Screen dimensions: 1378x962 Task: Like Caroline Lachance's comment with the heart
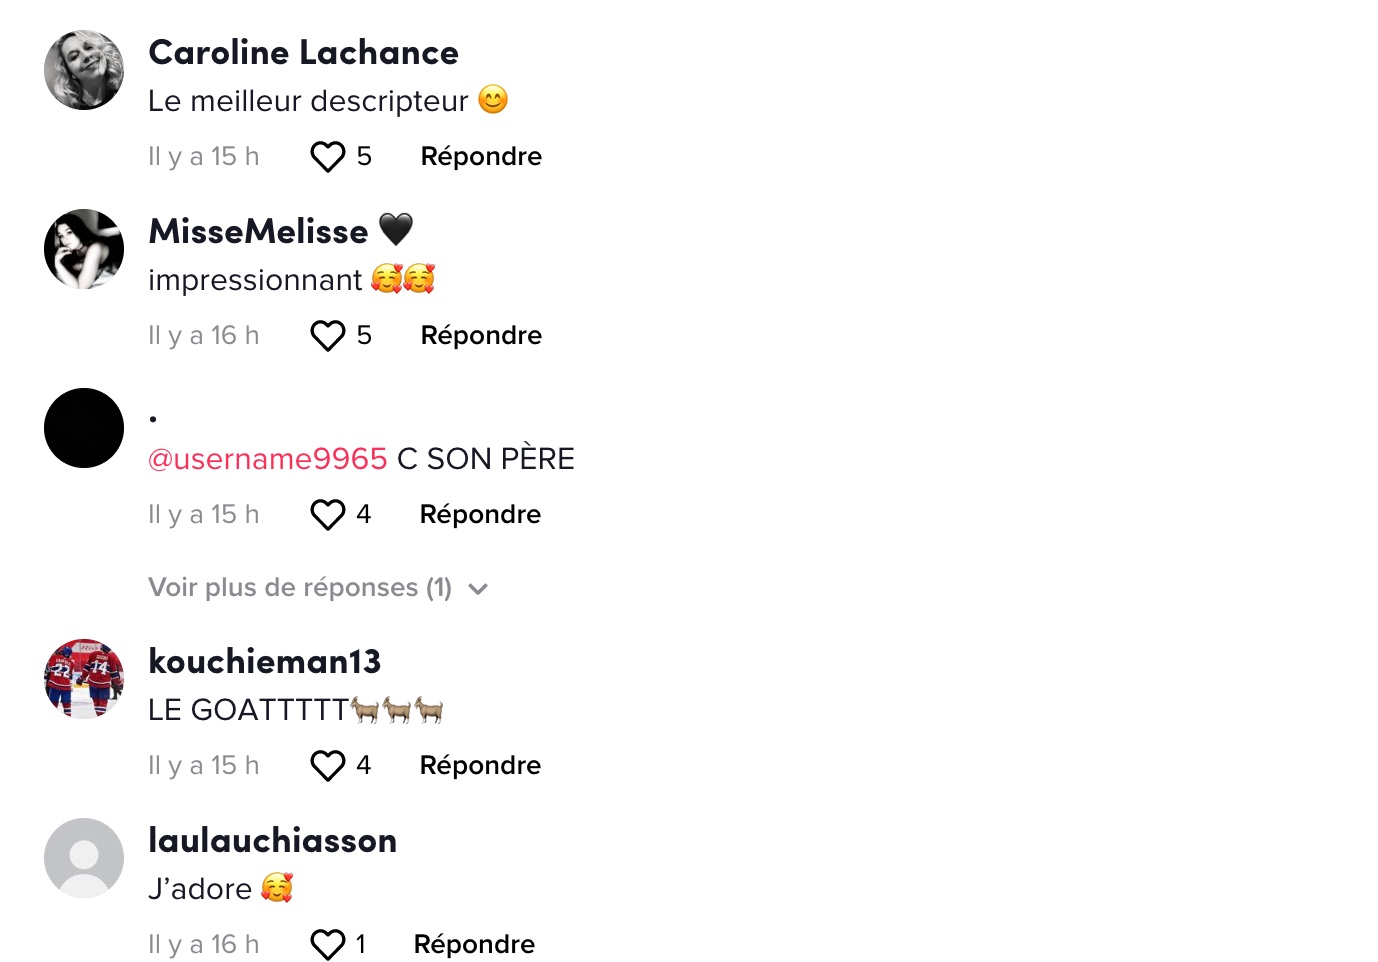pyautogui.click(x=327, y=157)
